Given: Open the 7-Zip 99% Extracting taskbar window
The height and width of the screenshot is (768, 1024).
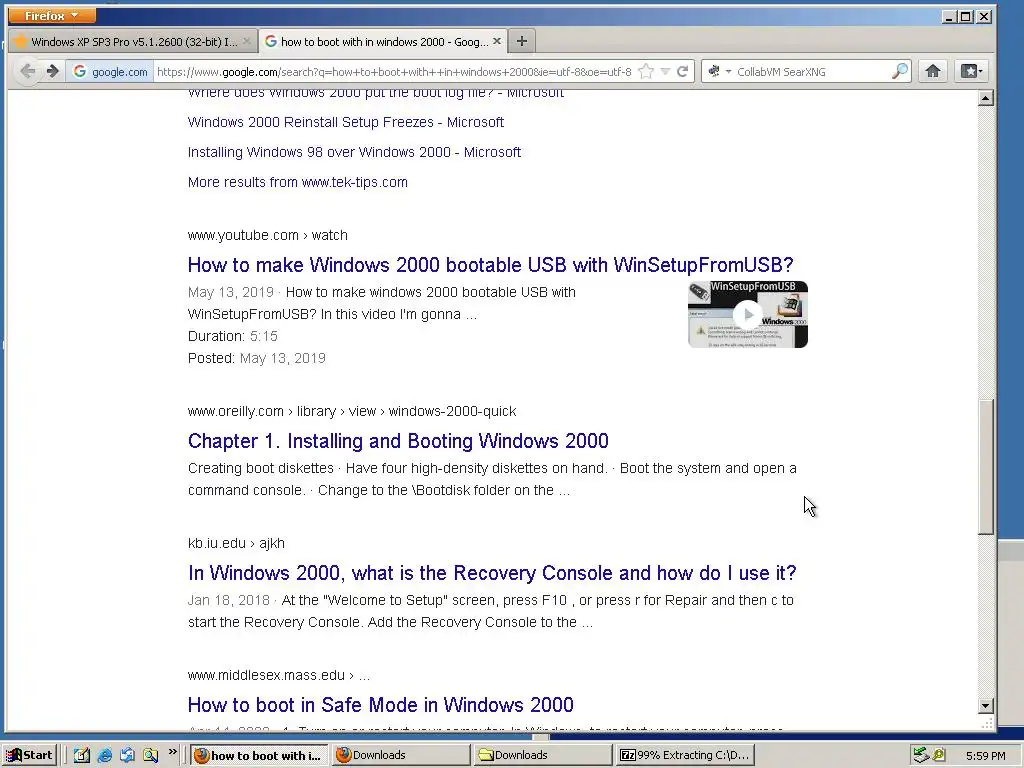Looking at the screenshot, I should click(684, 755).
